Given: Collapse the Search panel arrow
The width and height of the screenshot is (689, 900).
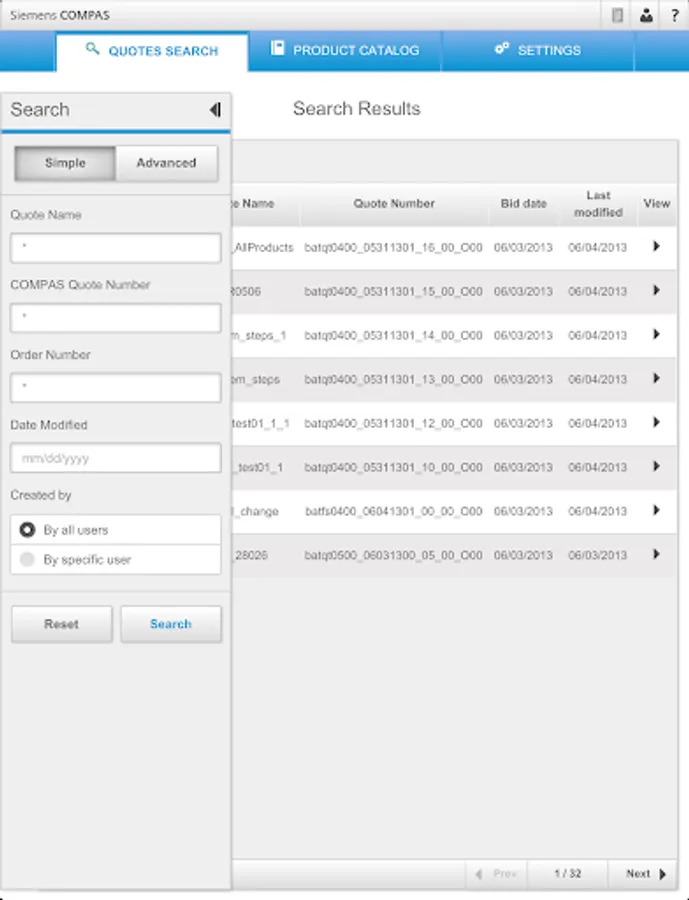Looking at the screenshot, I should point(215,110).
